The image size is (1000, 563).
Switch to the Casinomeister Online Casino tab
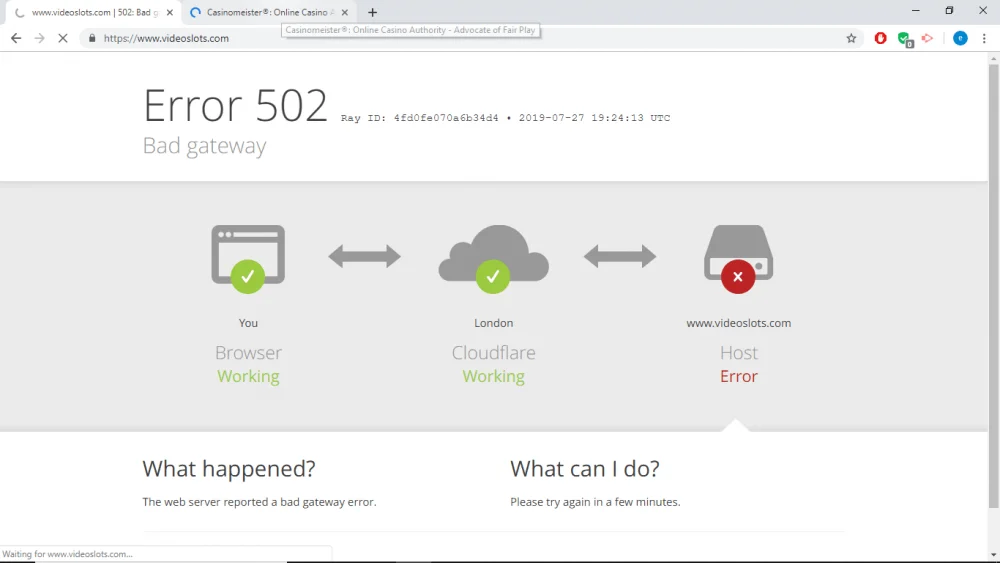tap(267, 12)
